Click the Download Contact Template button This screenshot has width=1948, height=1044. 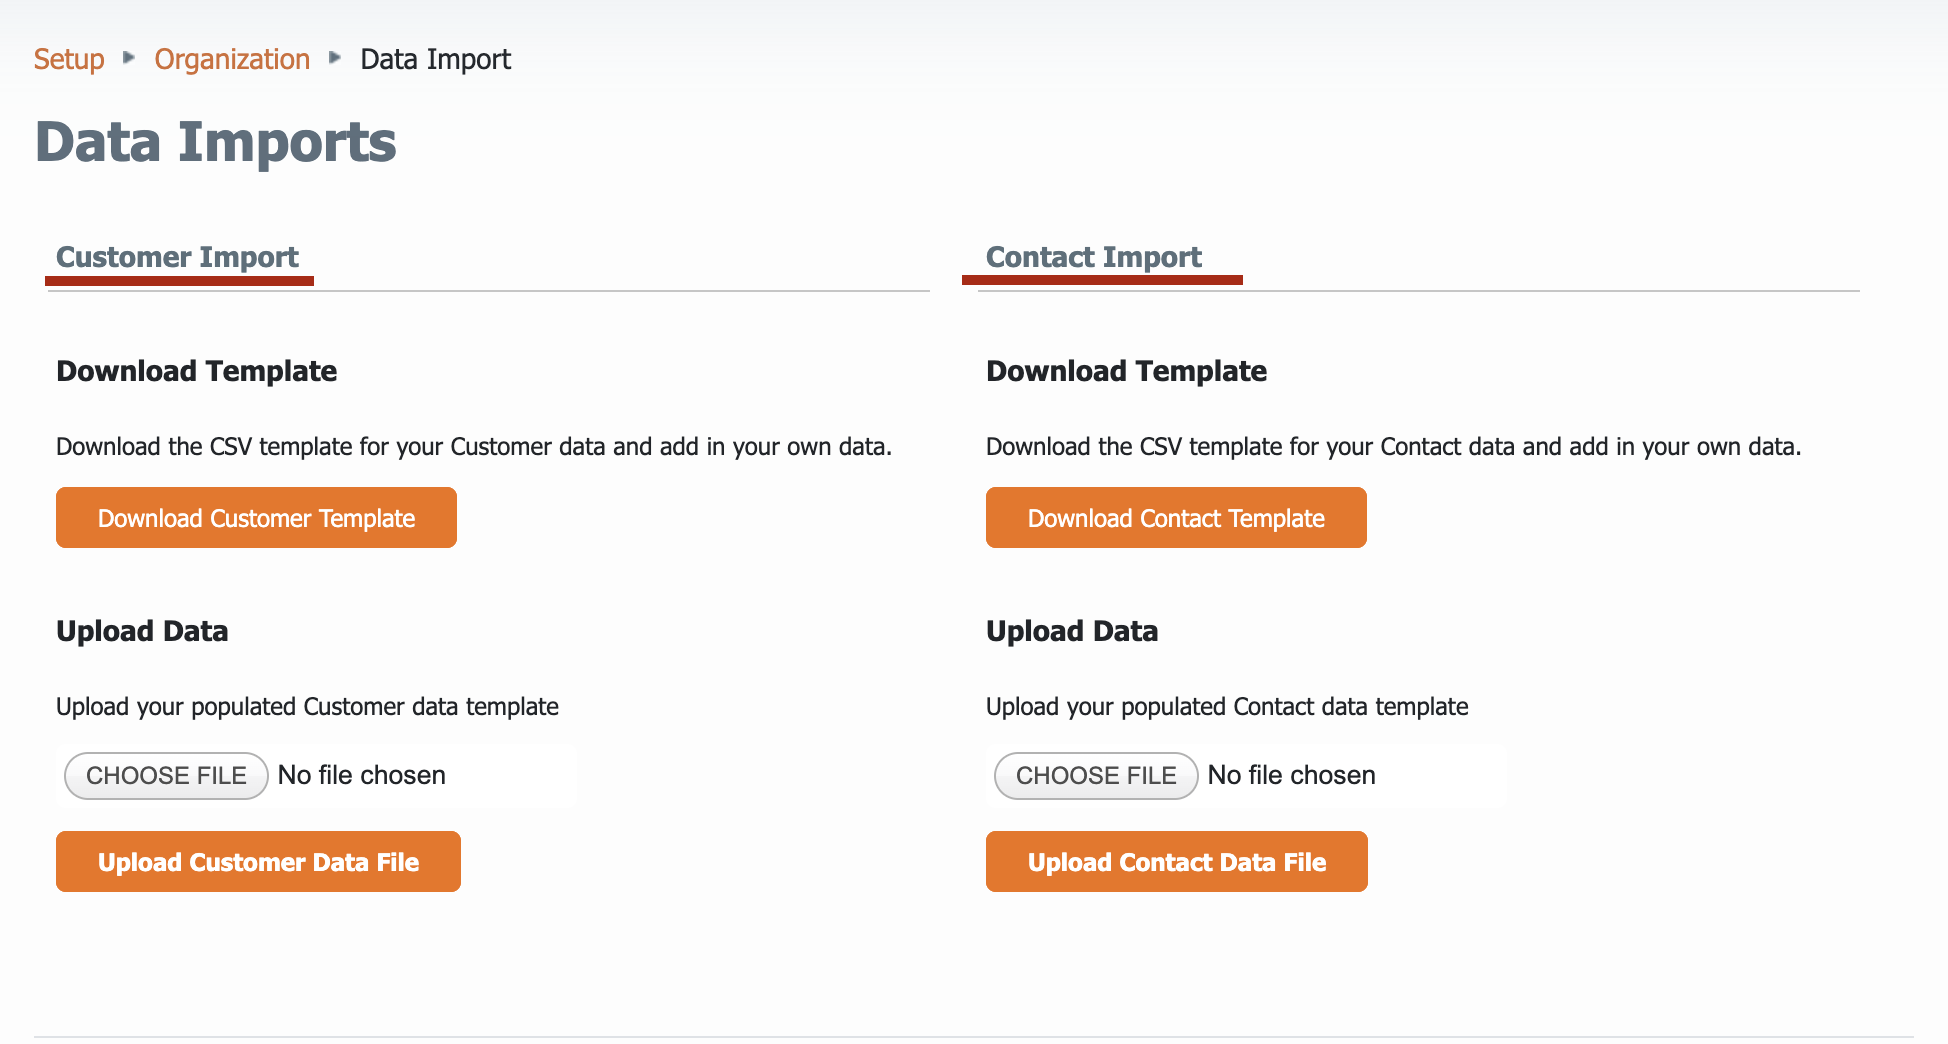1176,518
